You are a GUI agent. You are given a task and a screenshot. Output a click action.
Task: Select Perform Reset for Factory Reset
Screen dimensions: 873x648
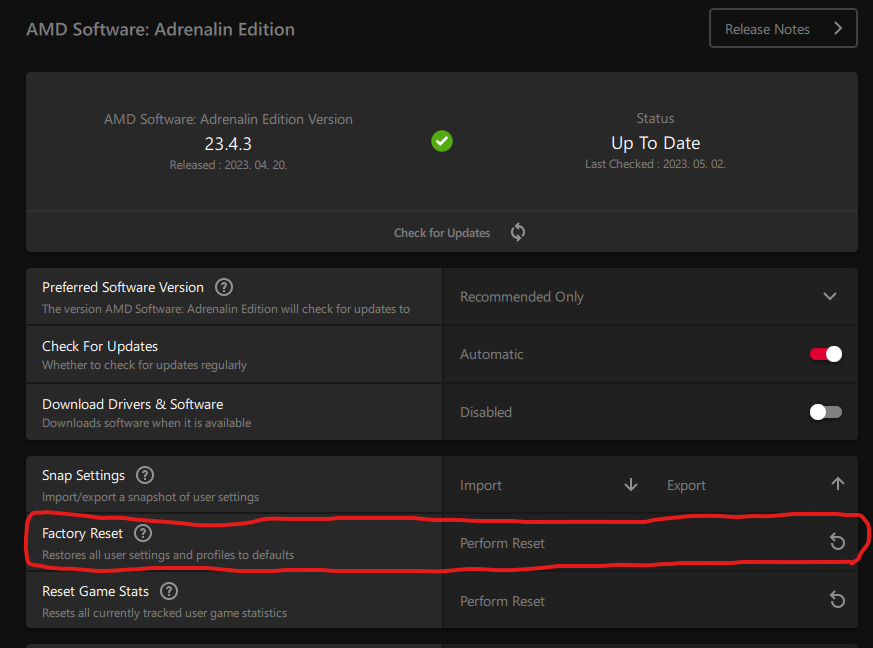(502, 543)
